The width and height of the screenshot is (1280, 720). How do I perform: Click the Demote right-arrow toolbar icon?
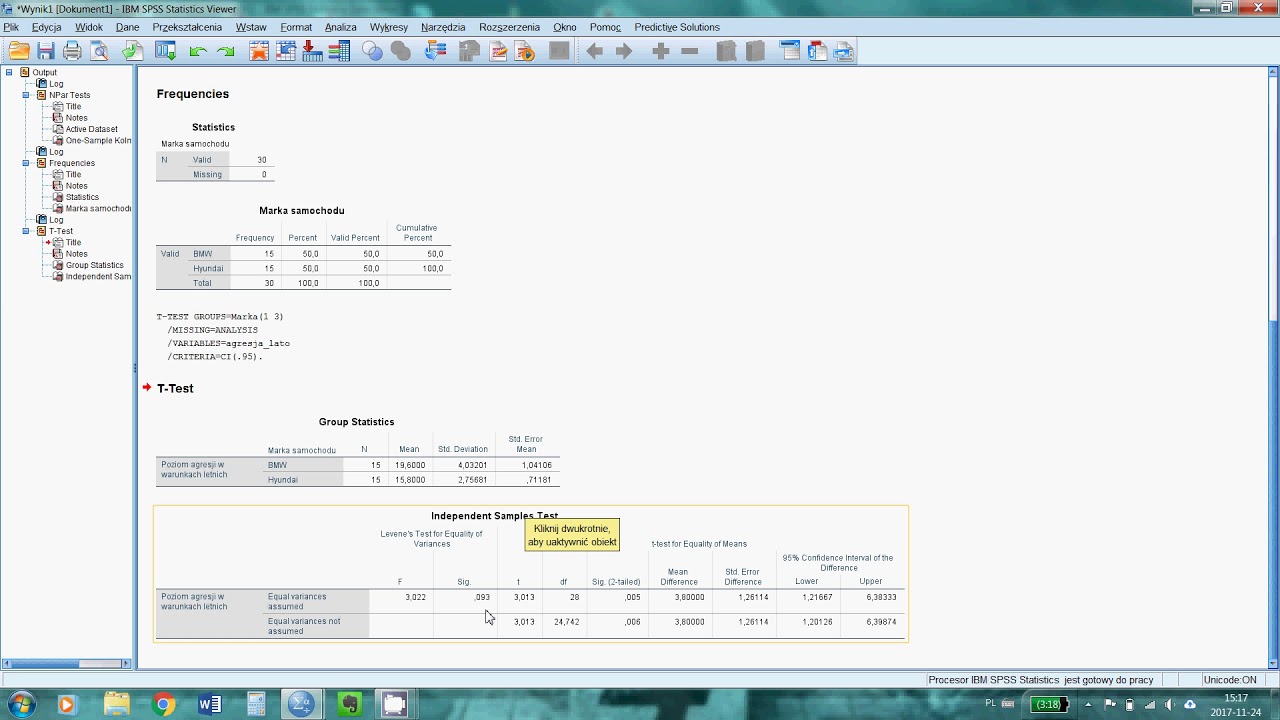tap(624, 51)
